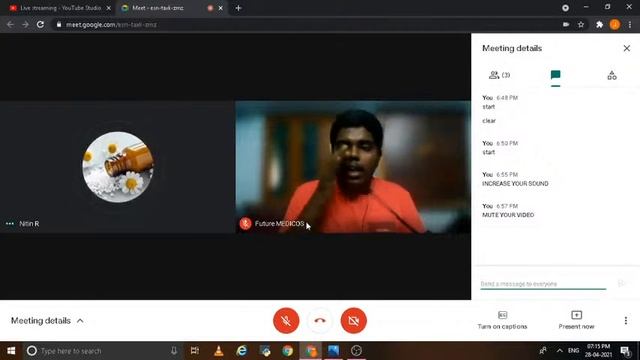This screenshot has height=360, width=640.
Task: Open the OBS Studio taskbar icon
Action: point(356,351)
